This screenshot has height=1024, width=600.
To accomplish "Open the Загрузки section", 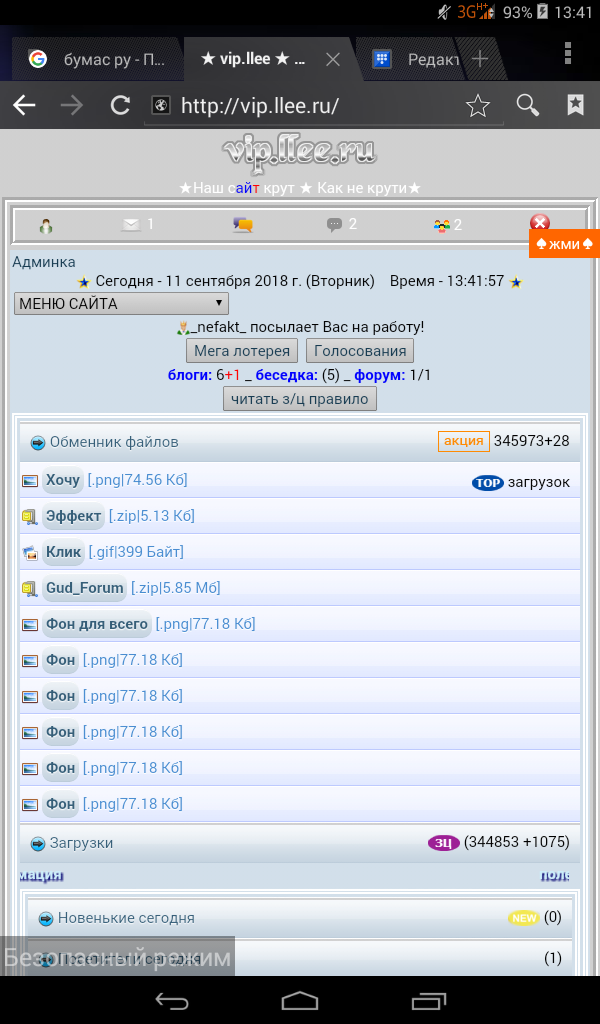I will 81,843.
